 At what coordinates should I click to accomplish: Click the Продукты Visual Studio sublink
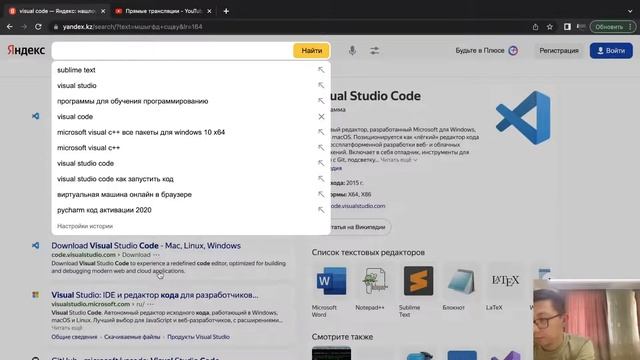point(198,337)
